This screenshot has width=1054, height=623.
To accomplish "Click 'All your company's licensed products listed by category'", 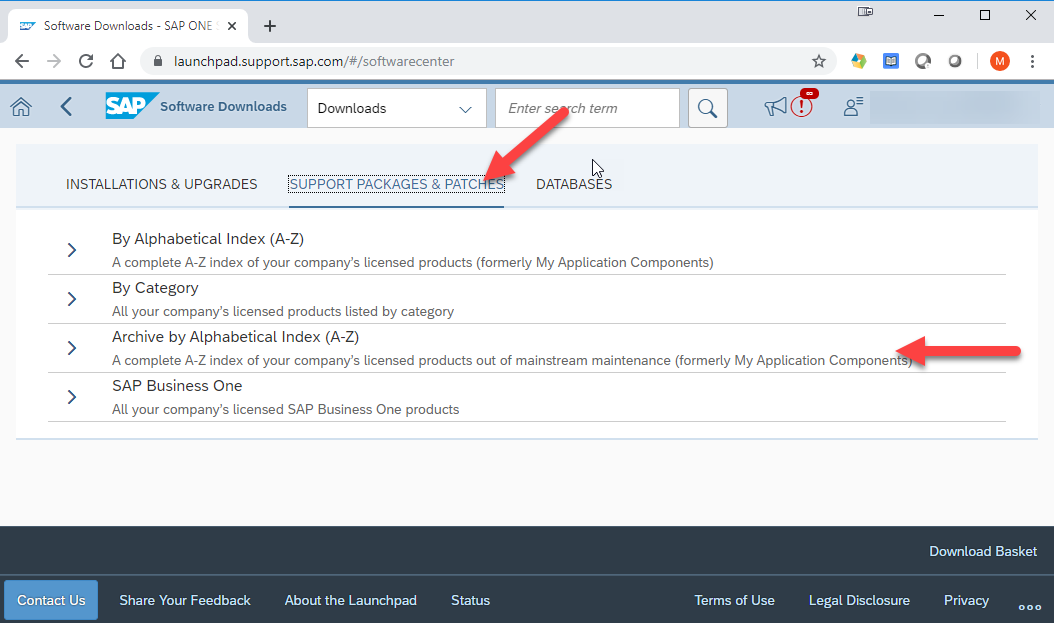I will click(283, 312).
